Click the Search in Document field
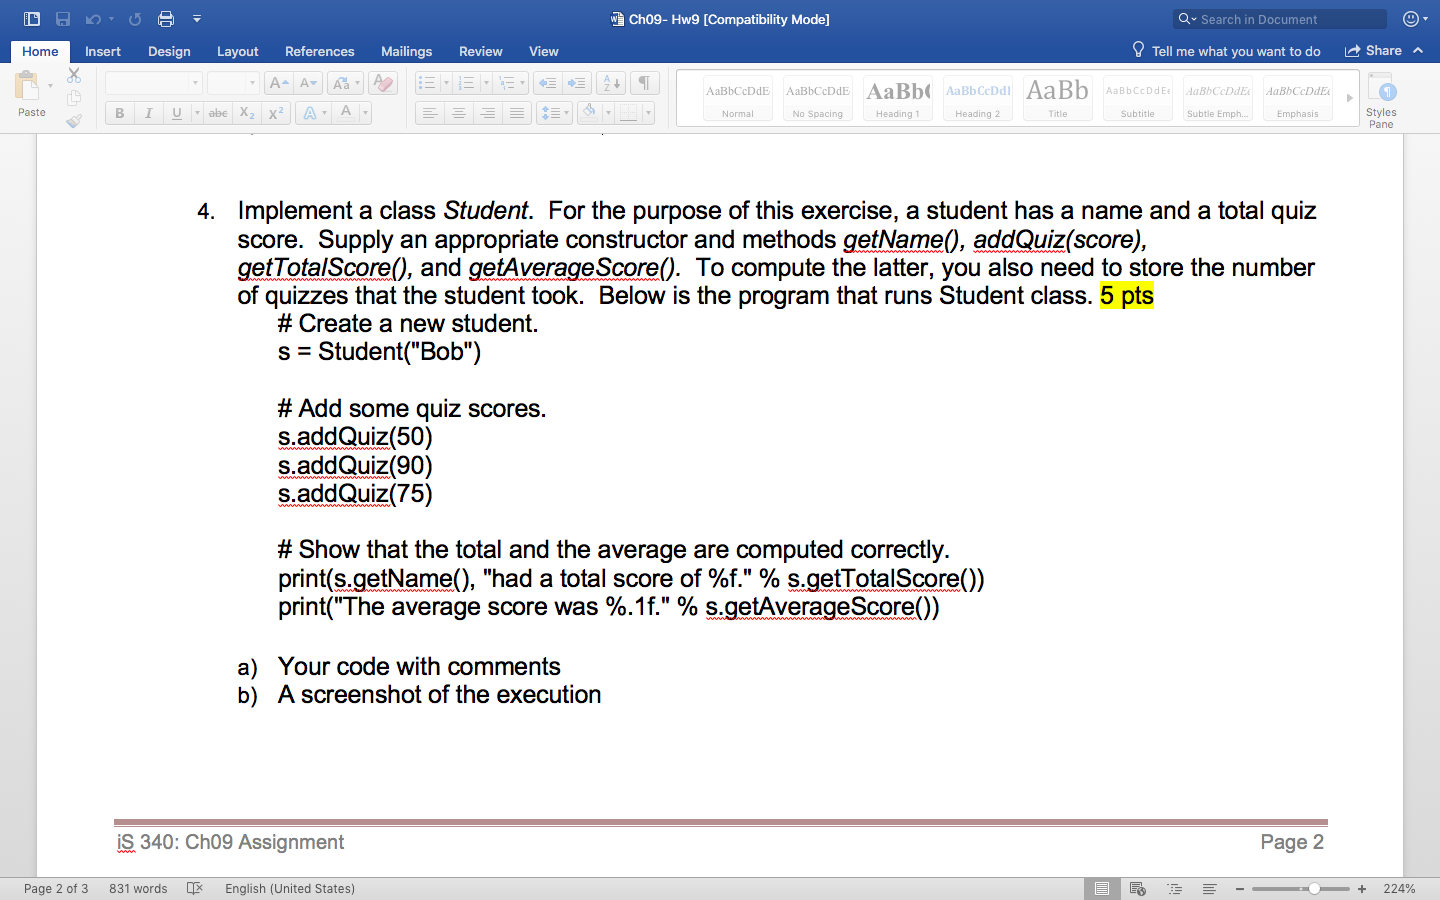The height and width of the screenshot is (900, 1440). (x=1280, y=19)
